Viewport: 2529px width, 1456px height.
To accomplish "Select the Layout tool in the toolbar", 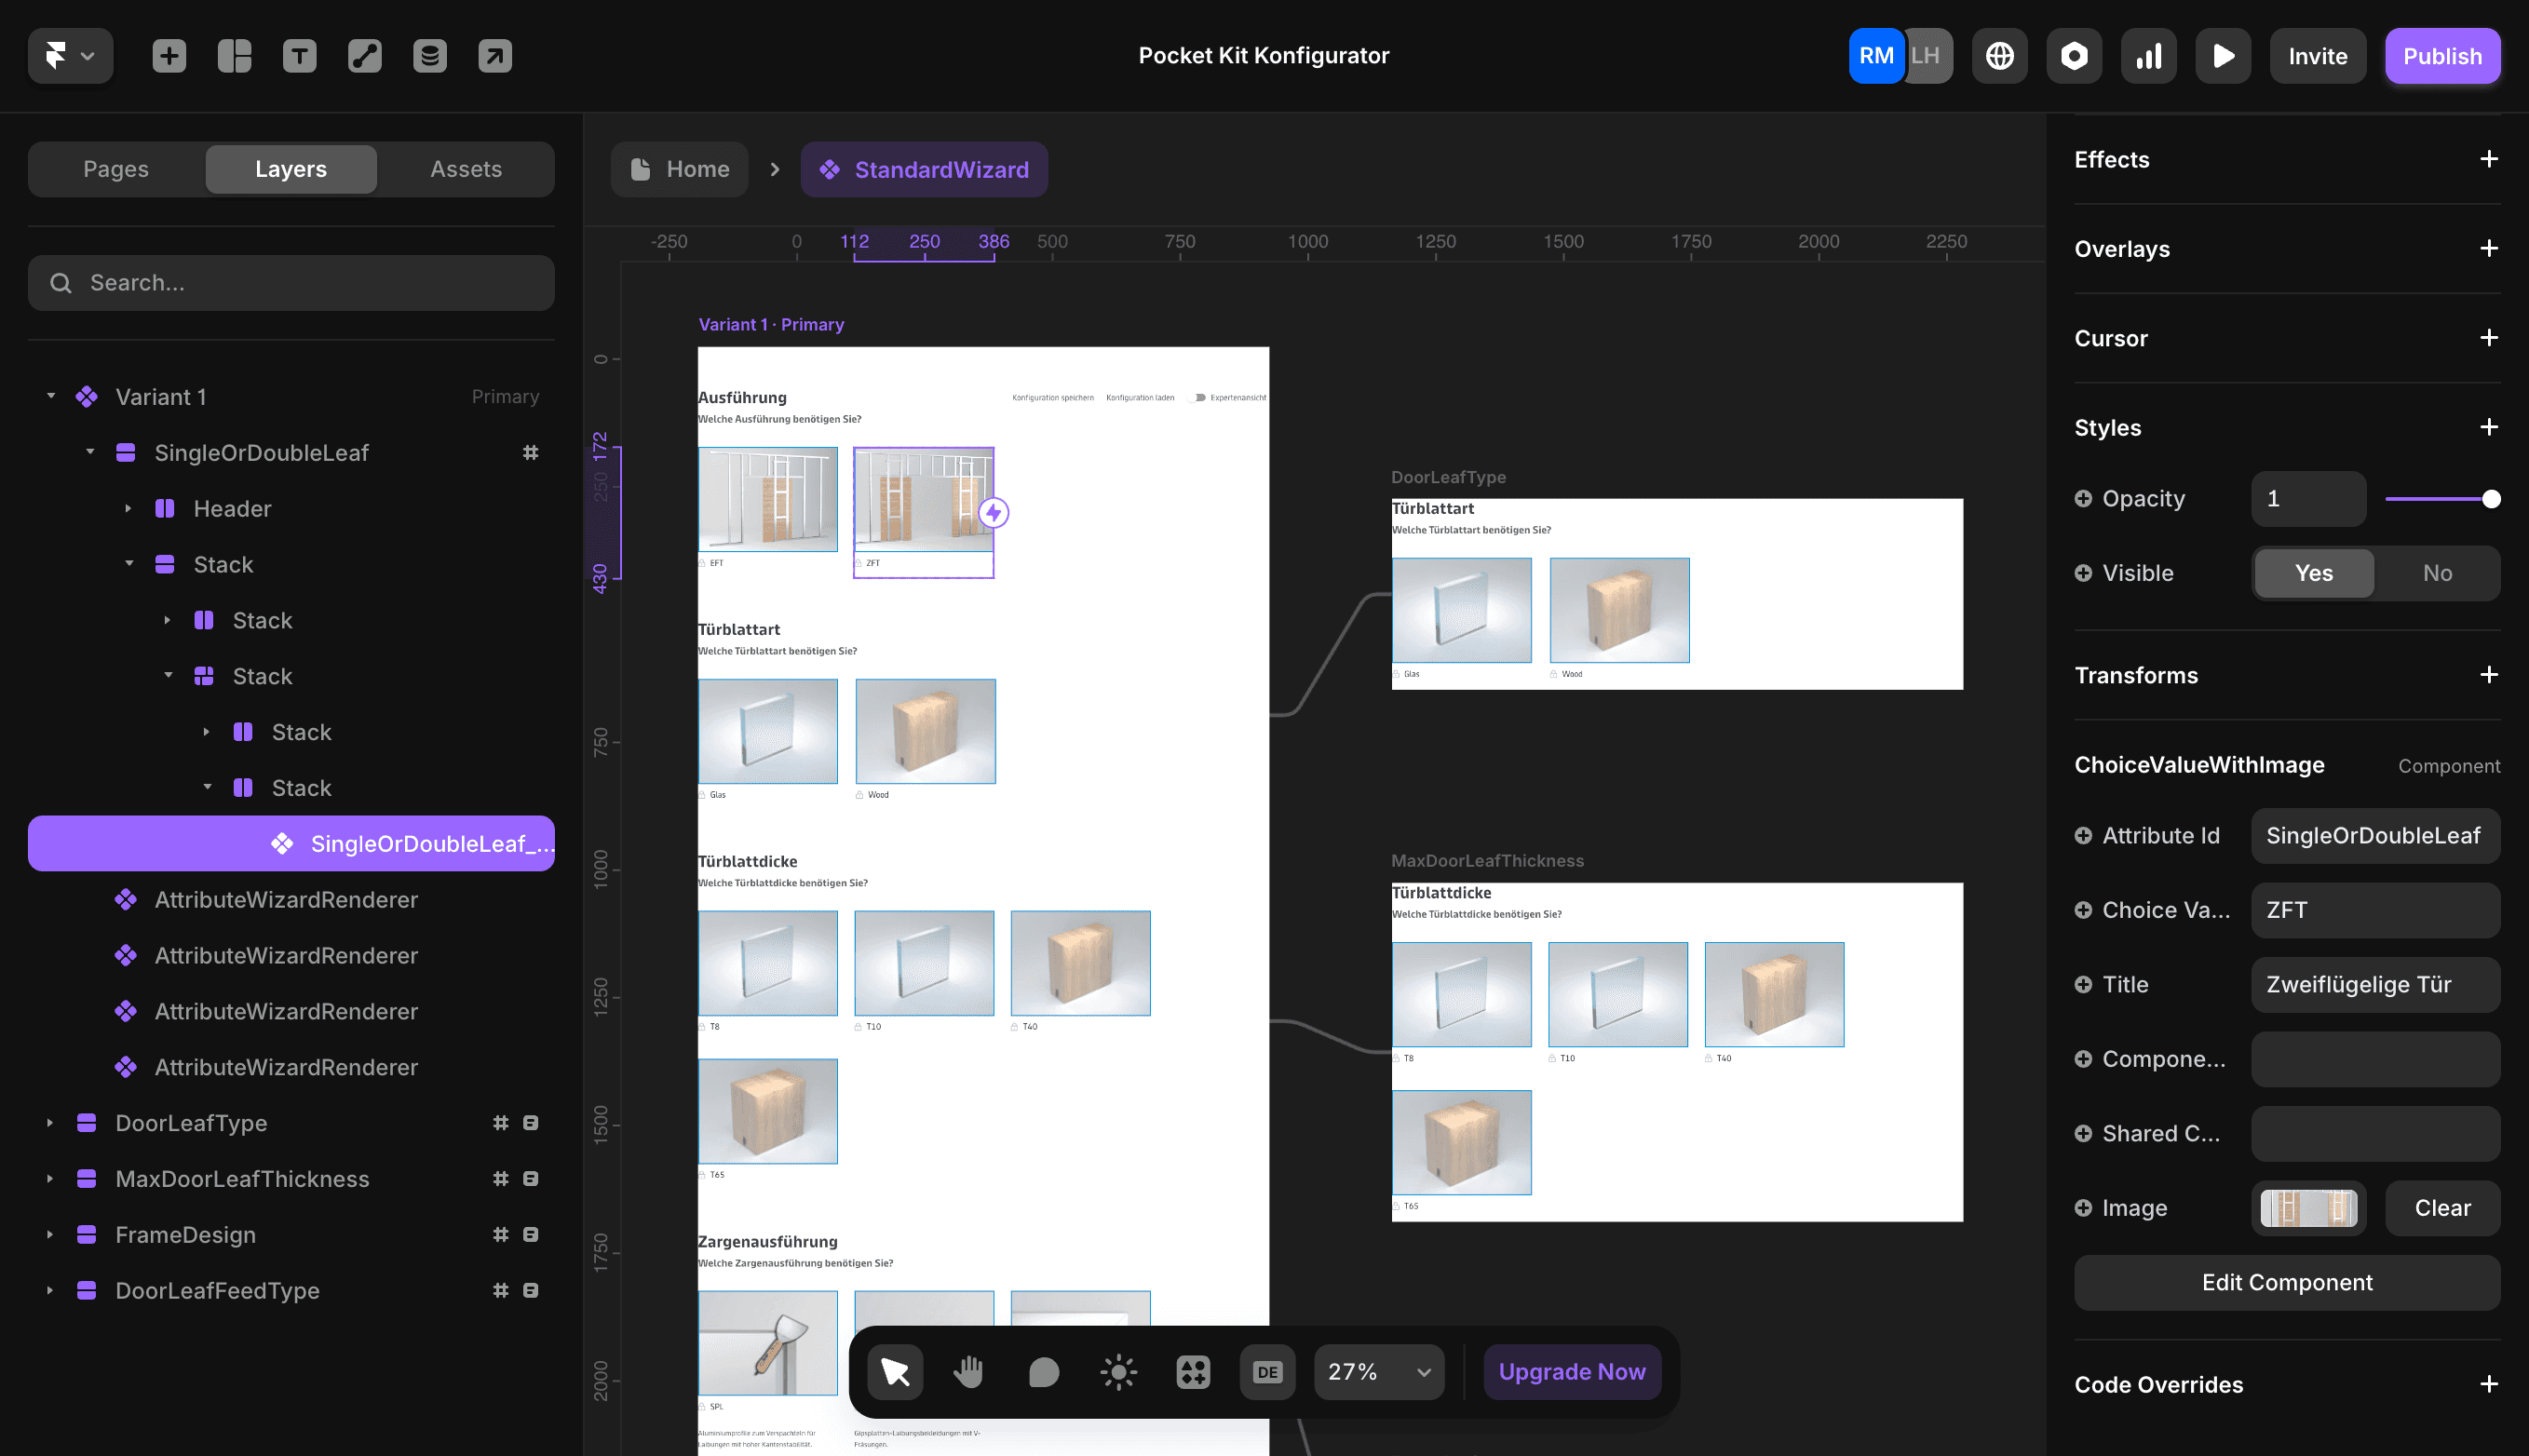I will click(233, 56).
